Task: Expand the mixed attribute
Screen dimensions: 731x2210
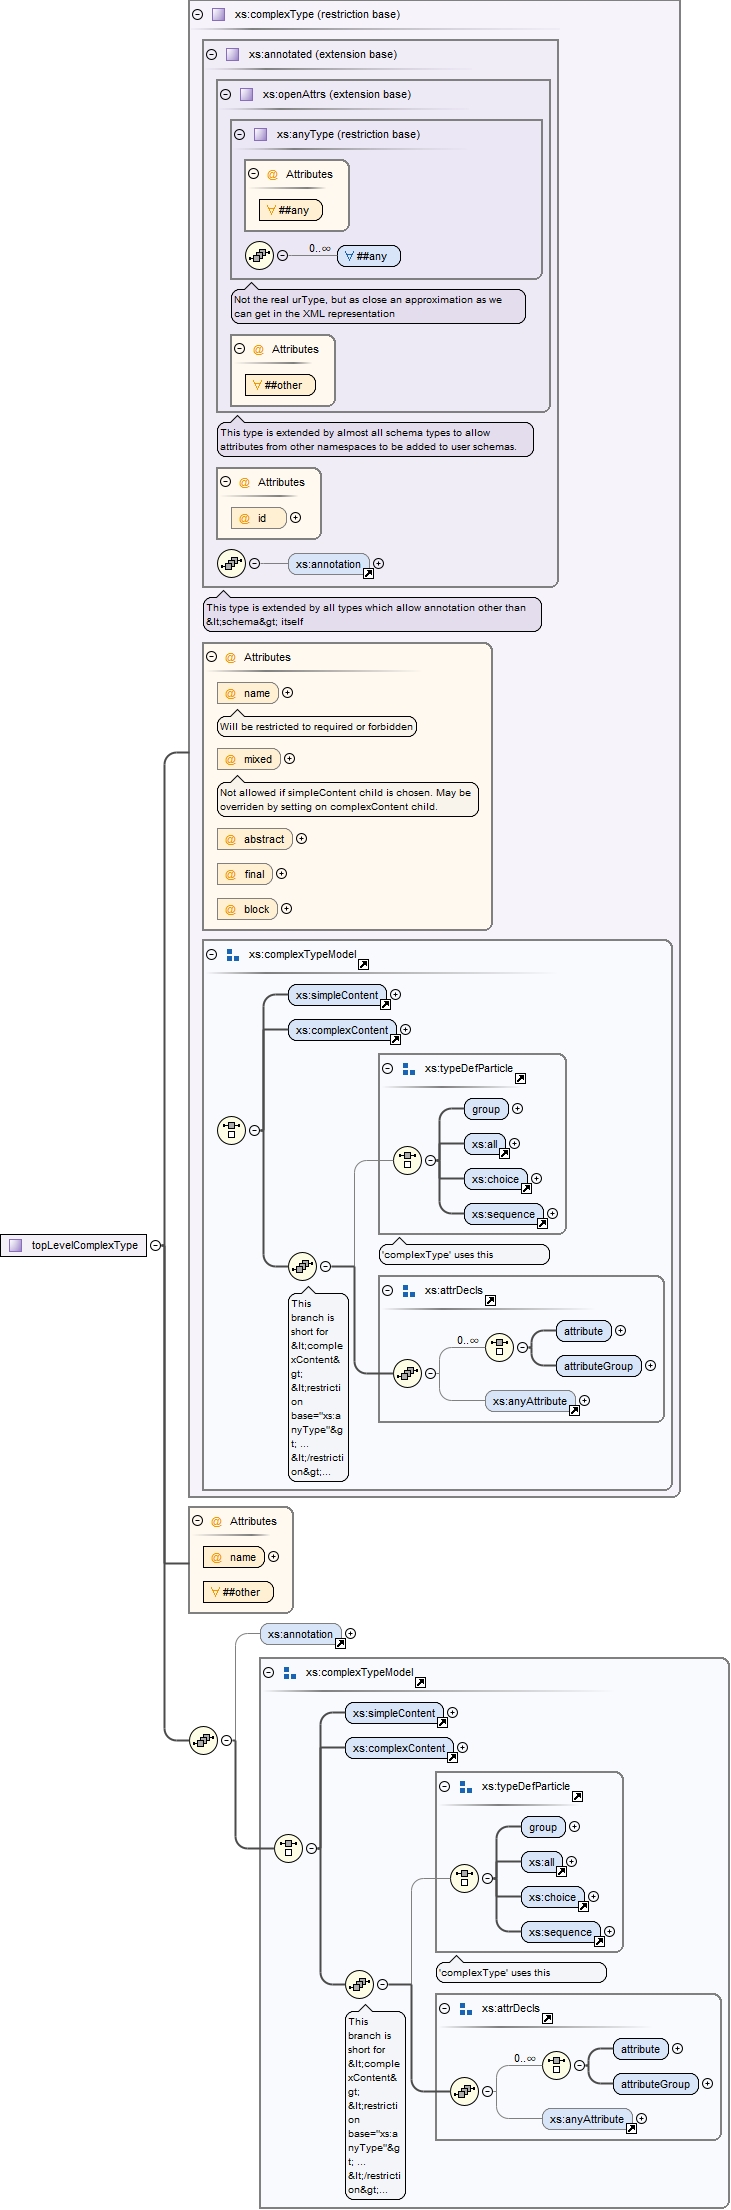Action: [x=289, y=759]
